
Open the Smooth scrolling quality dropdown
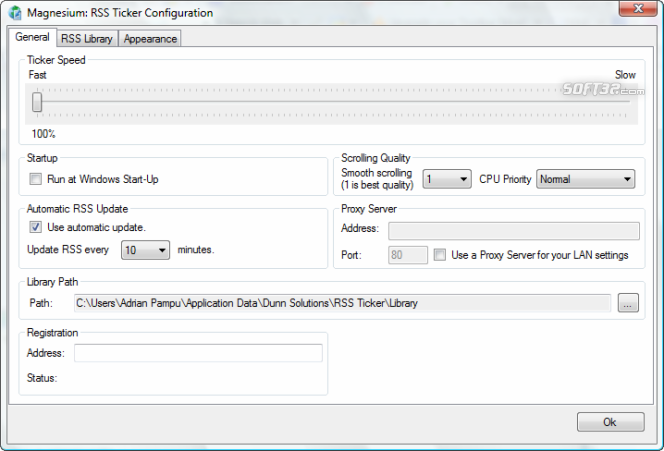(x=447, y=179)
